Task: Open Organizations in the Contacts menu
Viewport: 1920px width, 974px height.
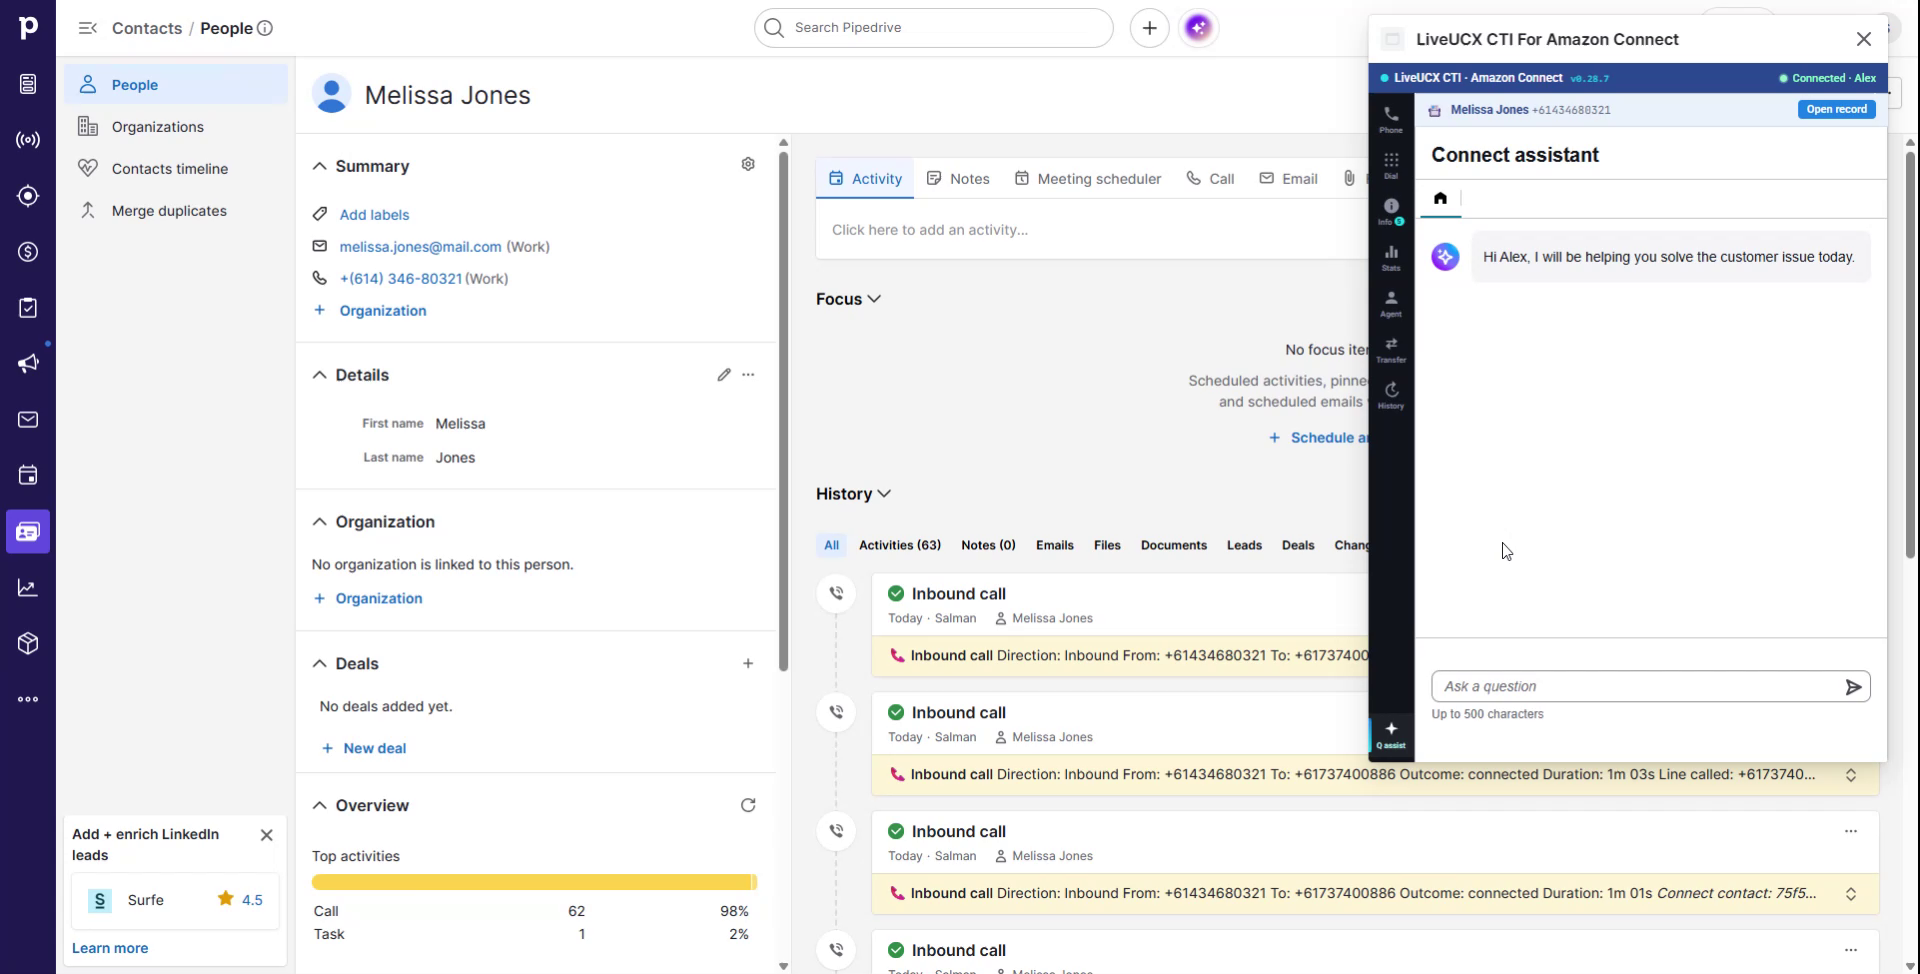Action: [176, 127]
